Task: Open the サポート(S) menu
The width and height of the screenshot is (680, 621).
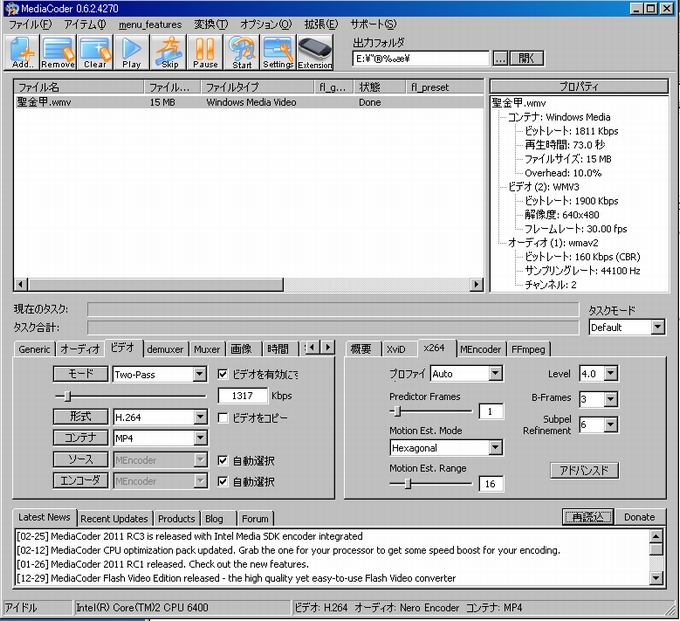Action: coord(373,24)
